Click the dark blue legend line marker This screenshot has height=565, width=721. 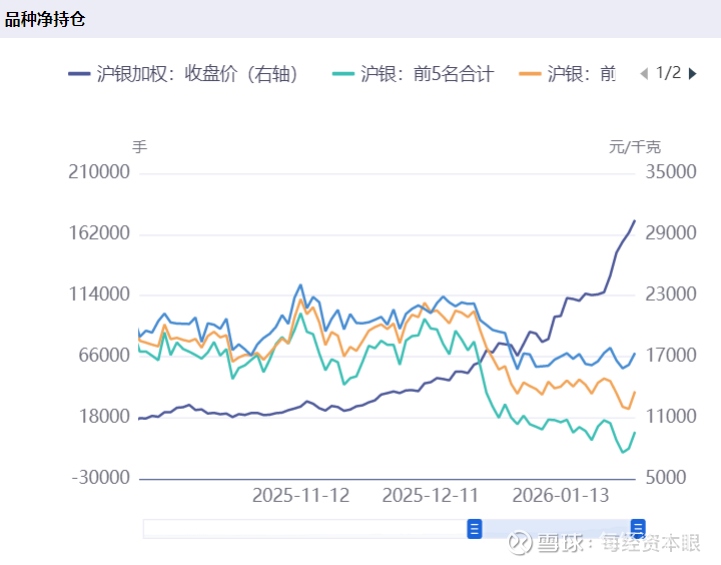(x=80, y=74)
